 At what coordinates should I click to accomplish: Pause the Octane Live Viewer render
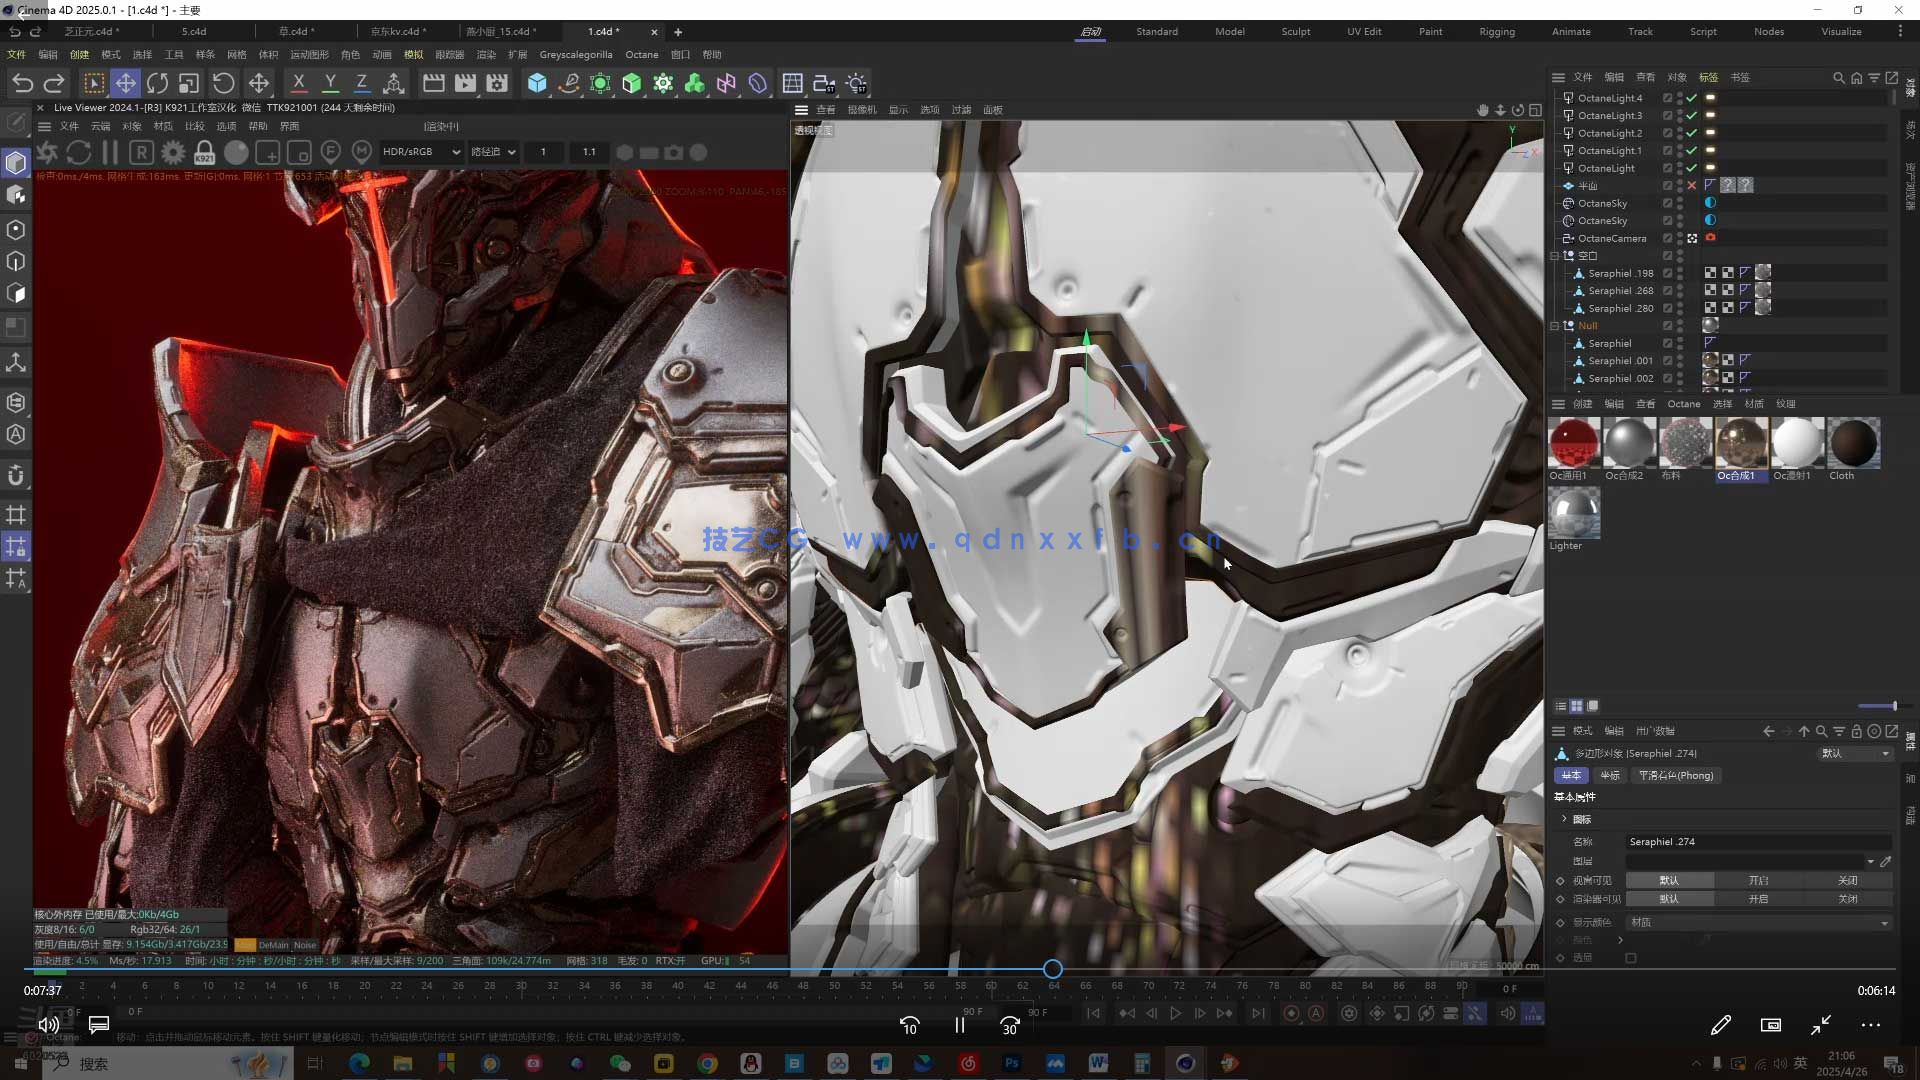click(110, 151)
